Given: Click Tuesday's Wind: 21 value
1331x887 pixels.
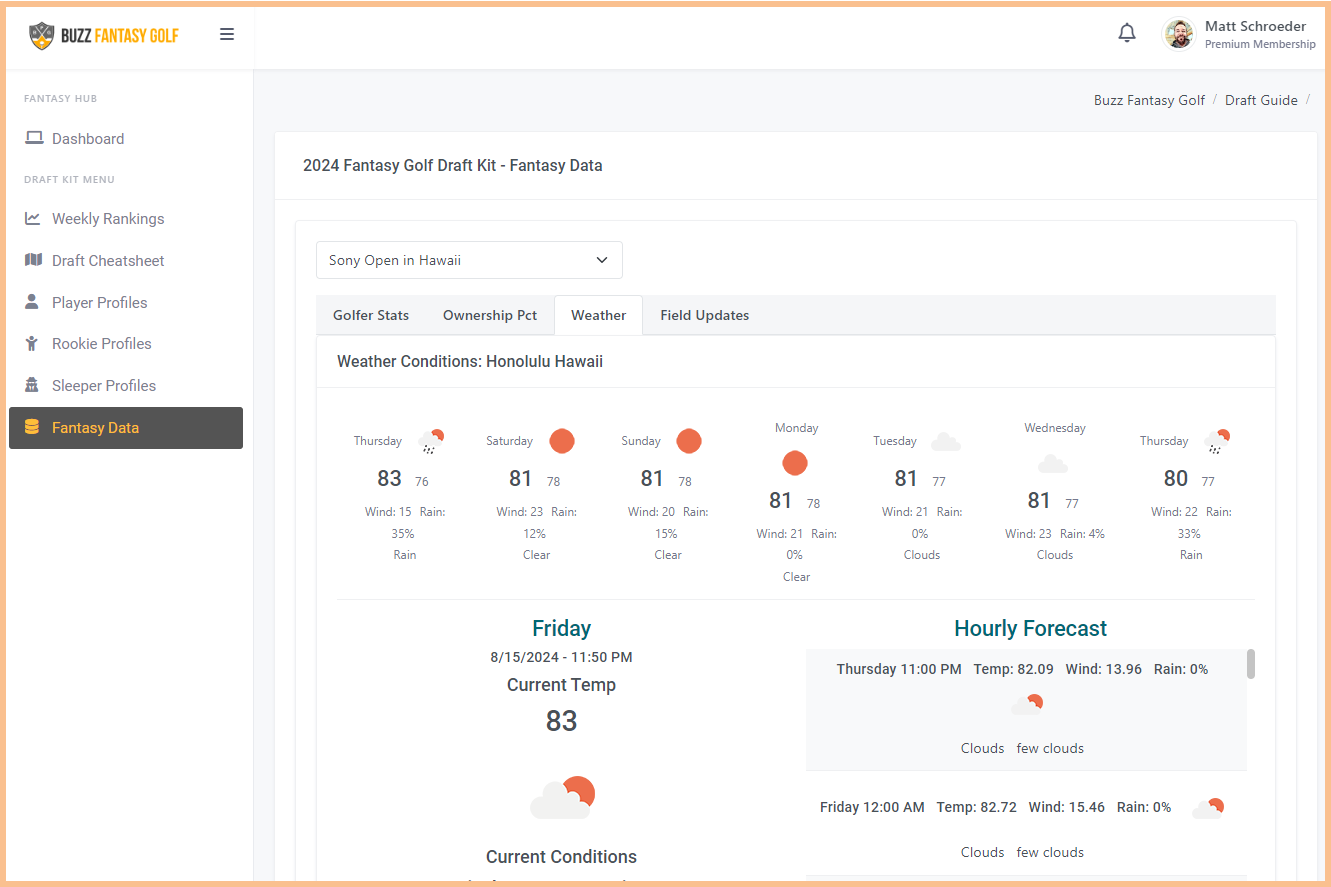Looking at the screenshot, I should 905,512.
